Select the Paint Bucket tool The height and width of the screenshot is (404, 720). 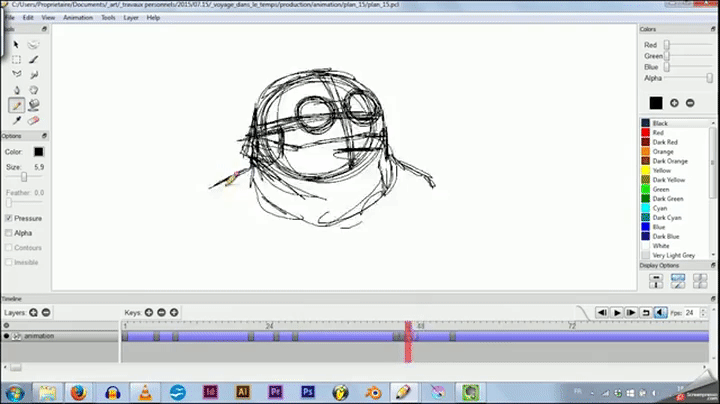click(34, 105)
